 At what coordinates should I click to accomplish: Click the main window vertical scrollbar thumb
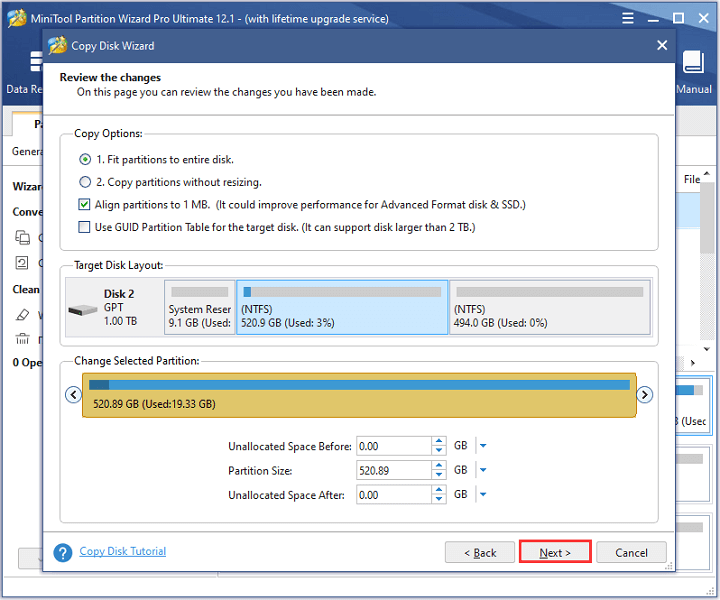tap(707, 219)
